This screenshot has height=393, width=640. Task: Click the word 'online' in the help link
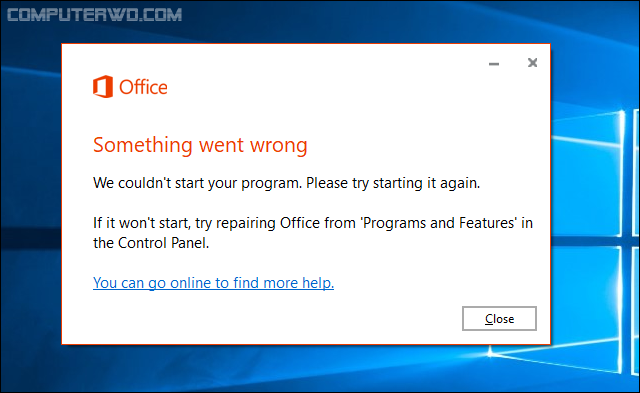(190, 282)
